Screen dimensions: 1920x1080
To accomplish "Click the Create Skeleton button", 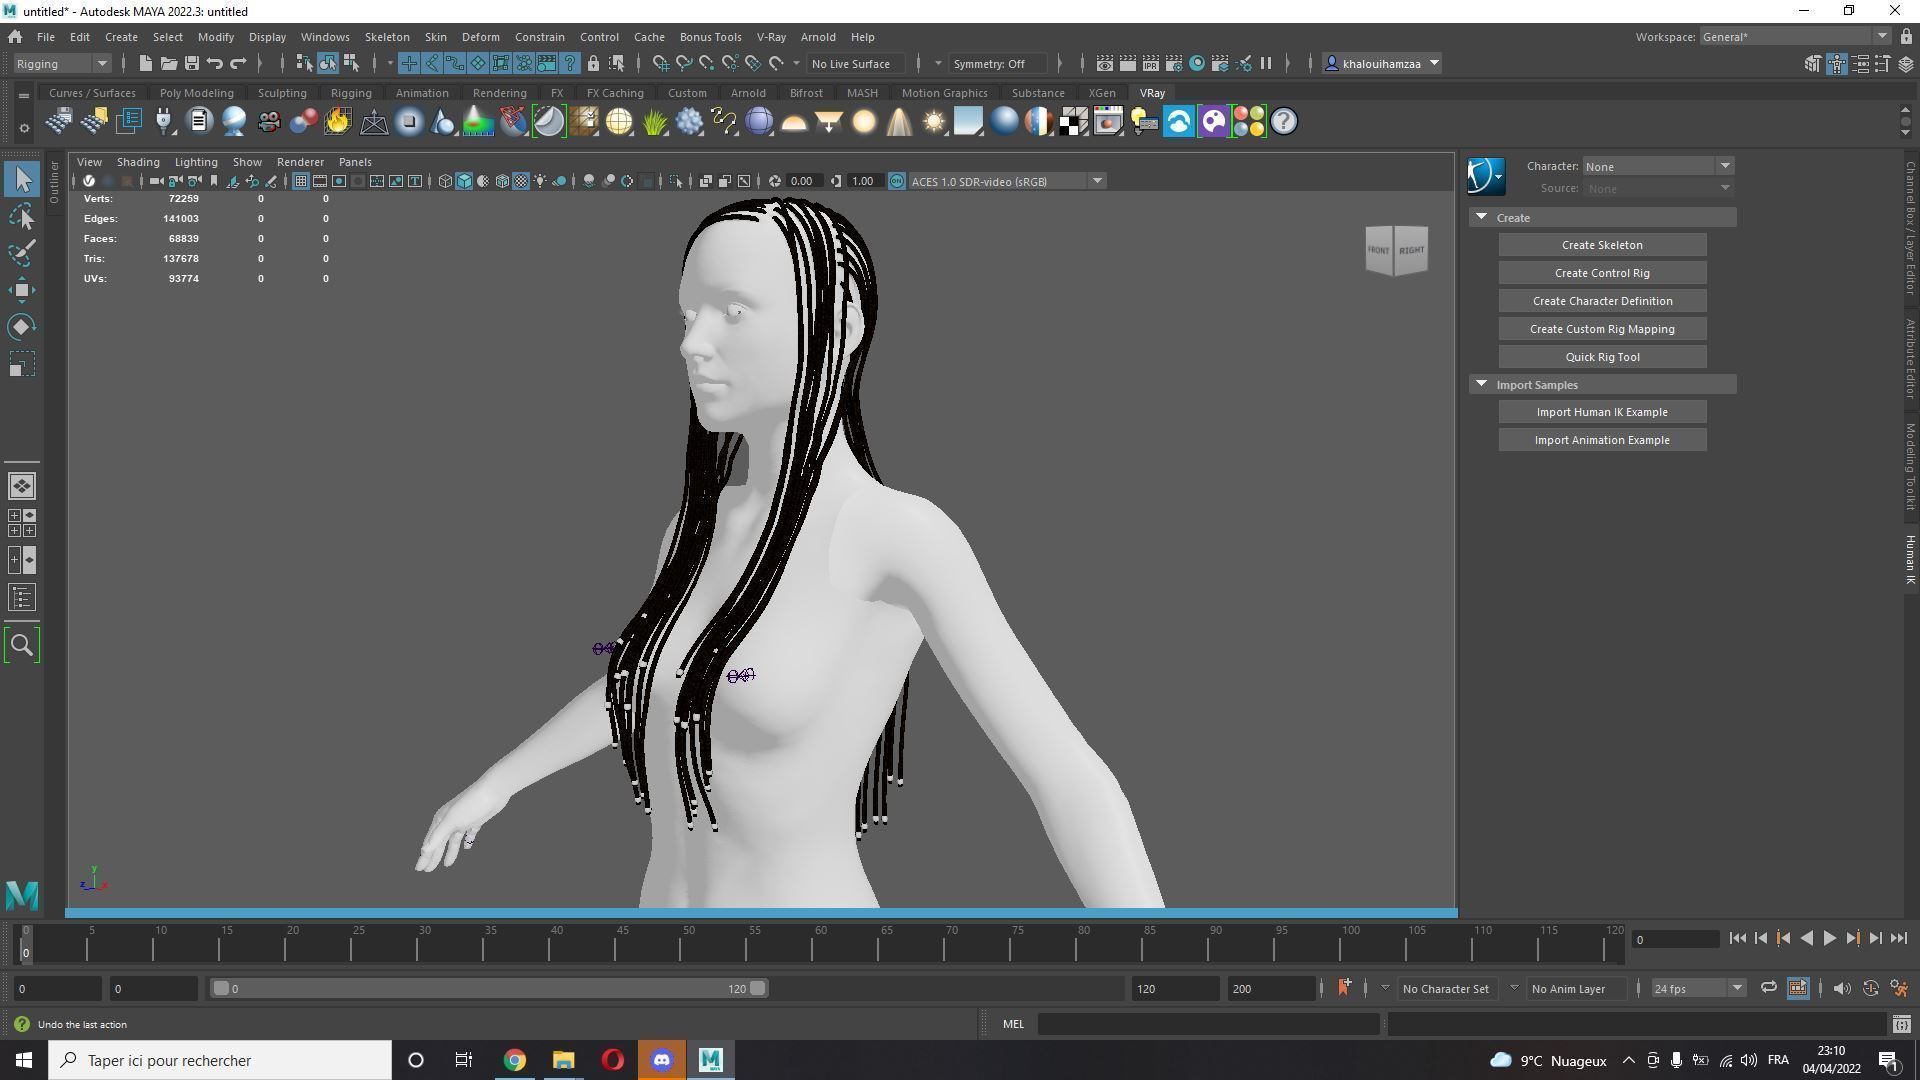I will (1602, 245).
